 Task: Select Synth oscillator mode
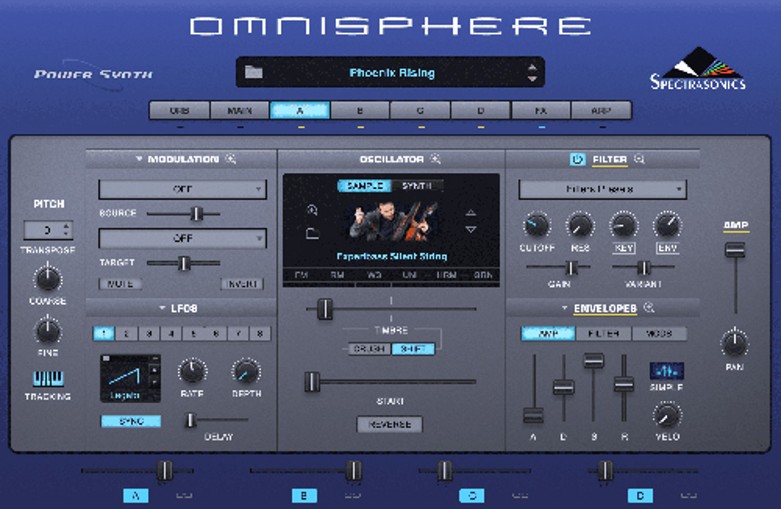click(x=417, y=186)
